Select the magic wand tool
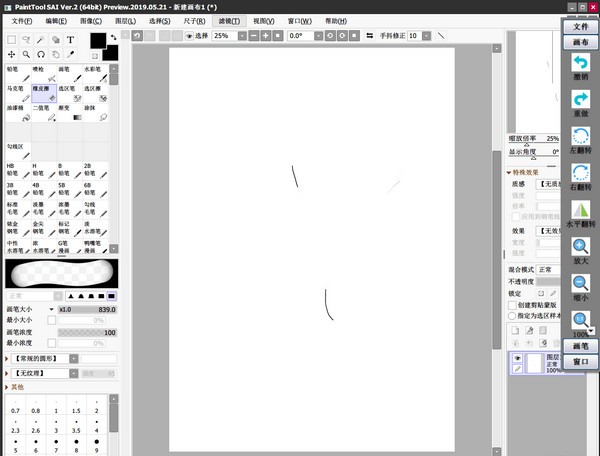This screenshot has height=456, width=600. pos(41,40)
